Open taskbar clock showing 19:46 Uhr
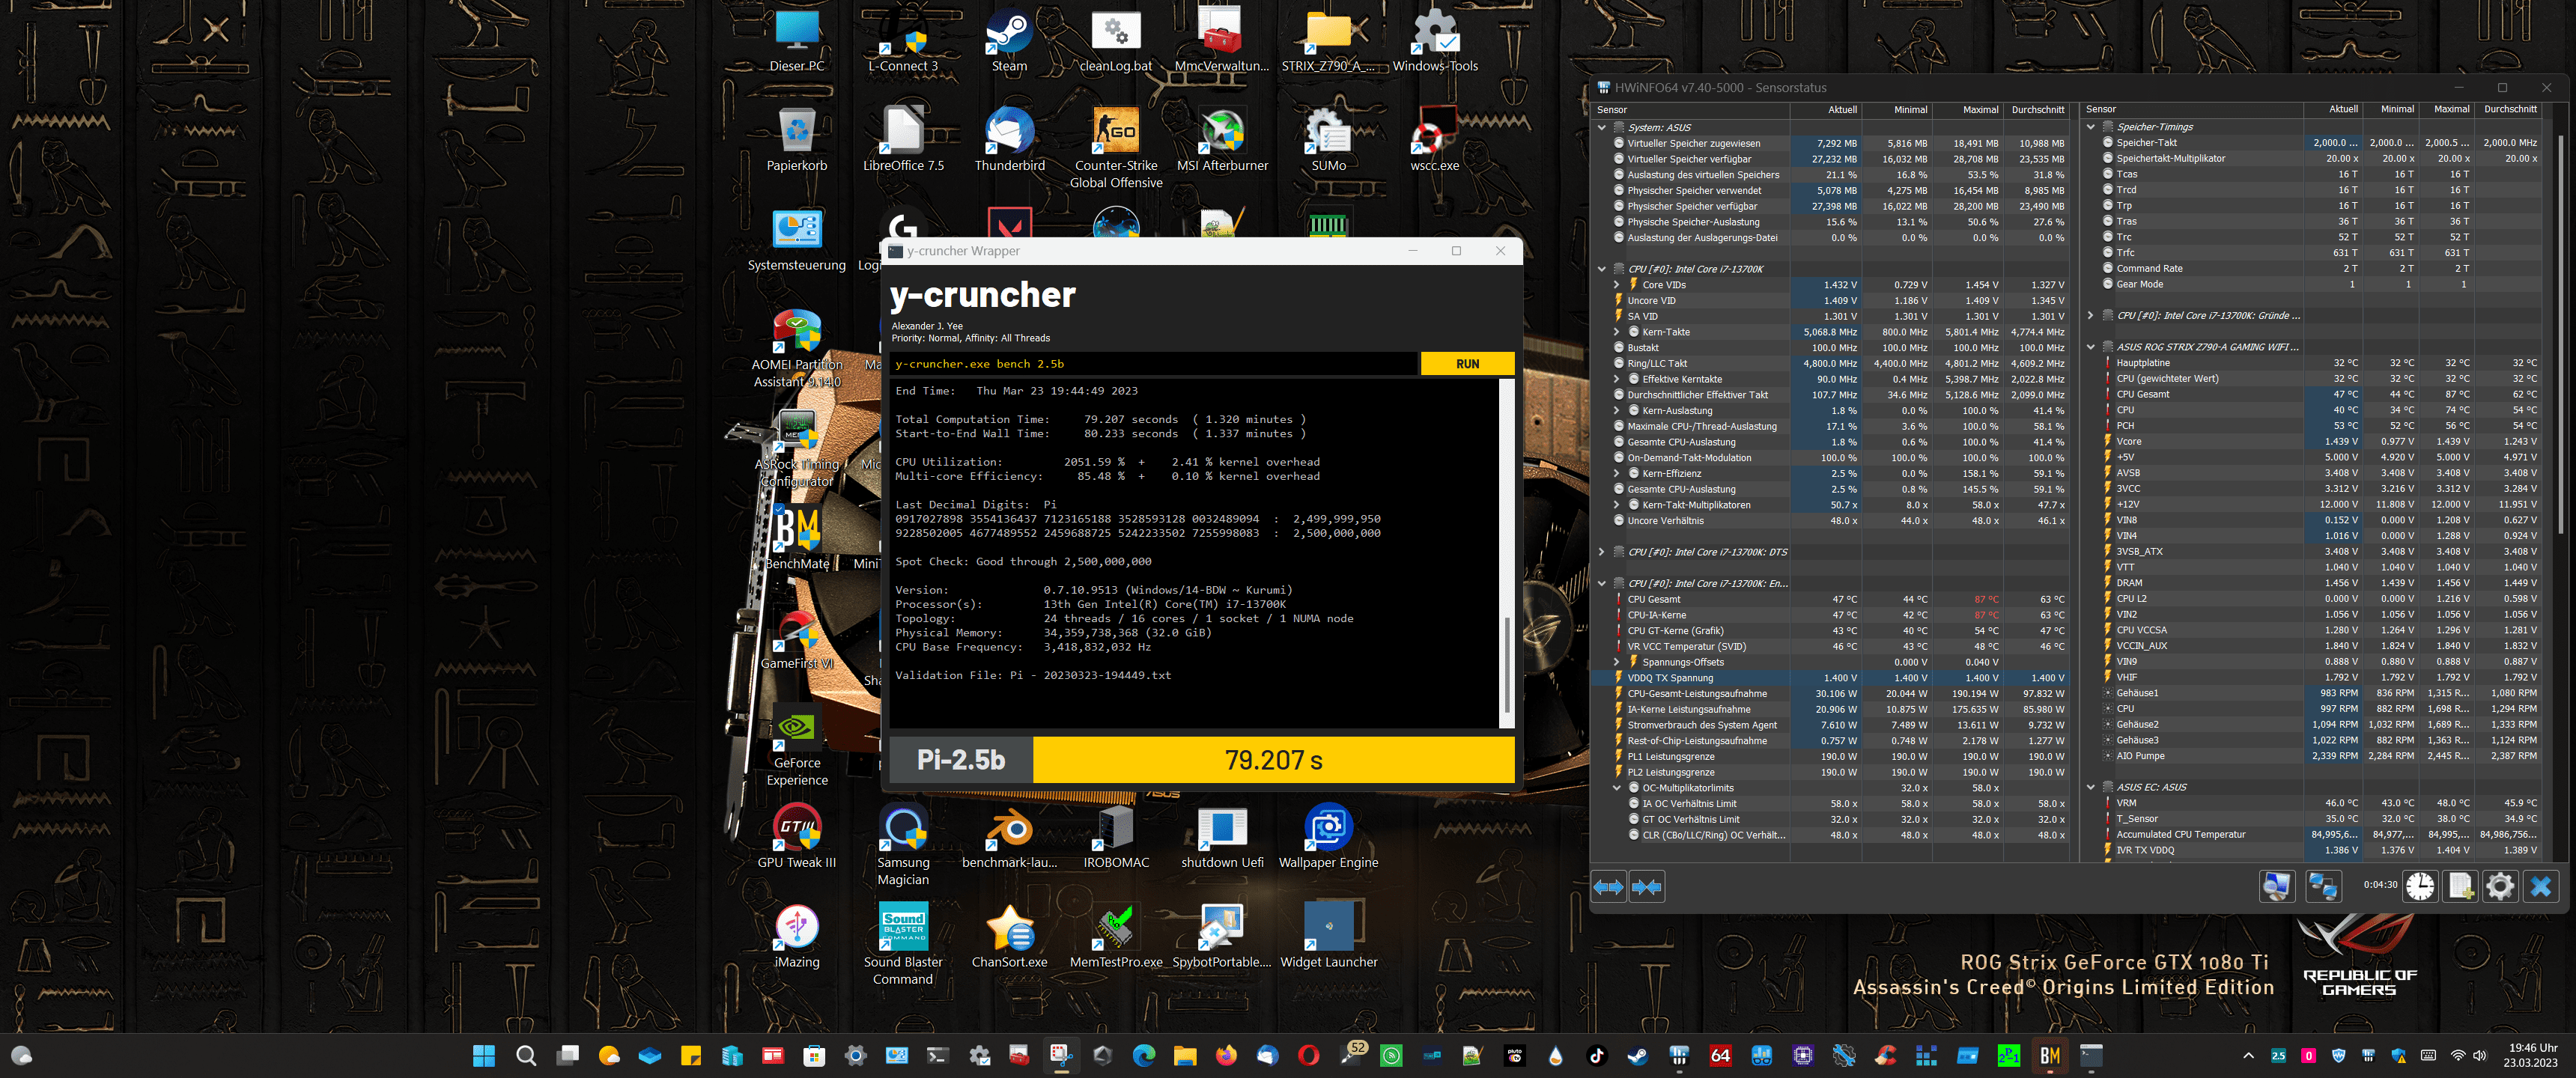This screenshot has width=2576, height=1078. tap(2531, 1055)
